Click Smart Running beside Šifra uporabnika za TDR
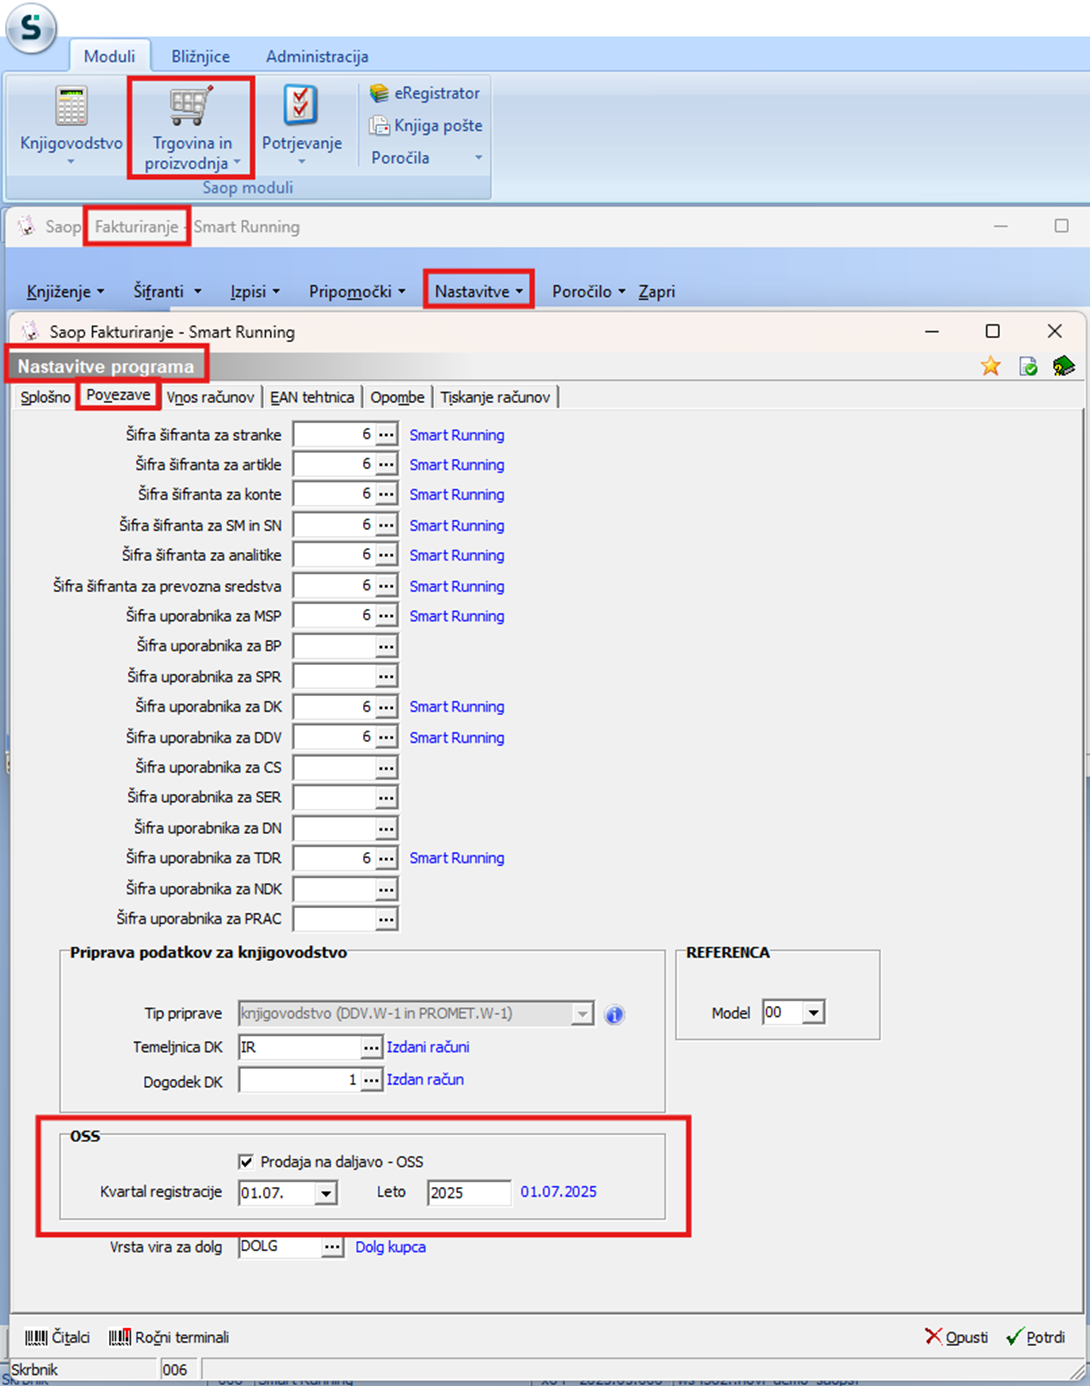This screenshot has width=1090, height=1386. click(457, 858)
